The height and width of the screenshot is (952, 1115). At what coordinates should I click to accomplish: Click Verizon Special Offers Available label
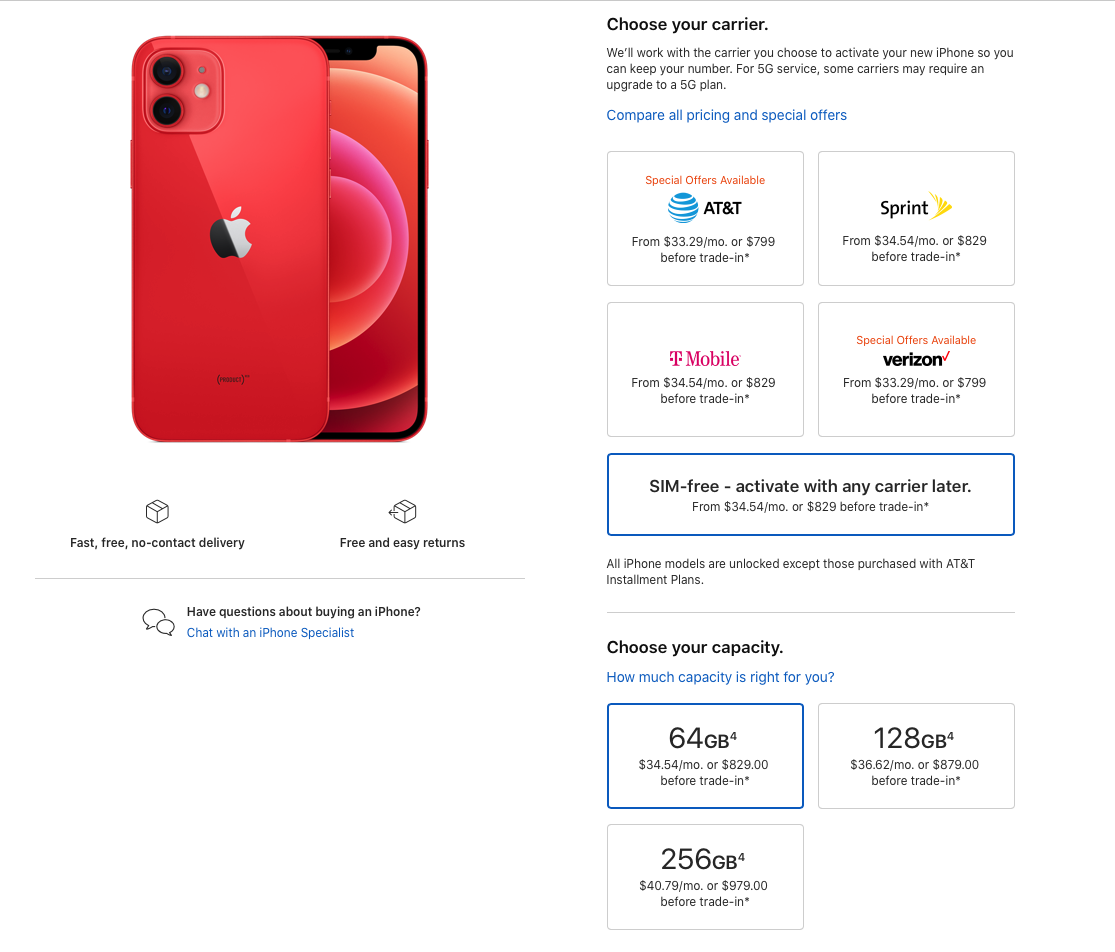916,340
